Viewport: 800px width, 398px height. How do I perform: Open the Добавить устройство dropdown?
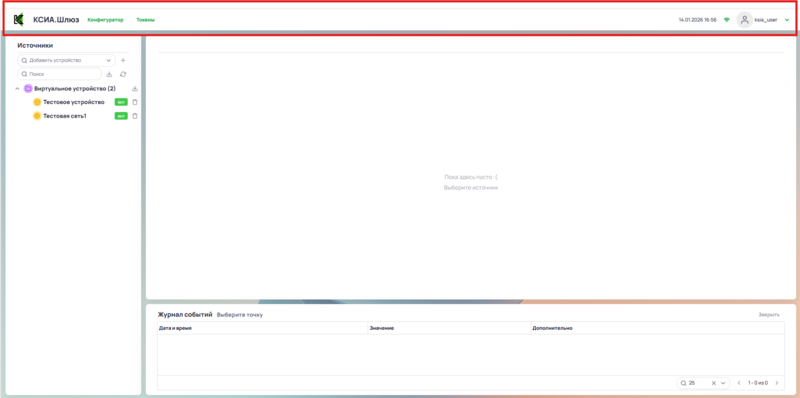click(x=66, y=60)
